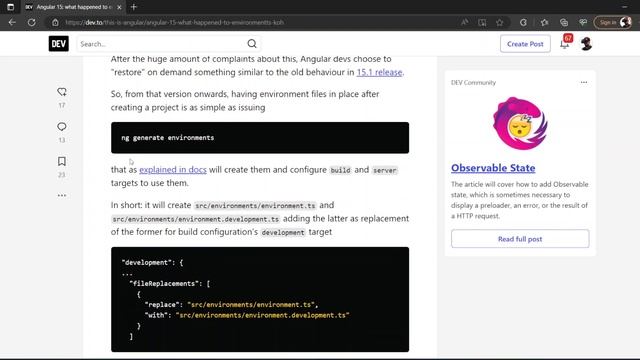The image size is (640, 360).
Task: Click the site info lock icon
Action: tap(55, 22)
